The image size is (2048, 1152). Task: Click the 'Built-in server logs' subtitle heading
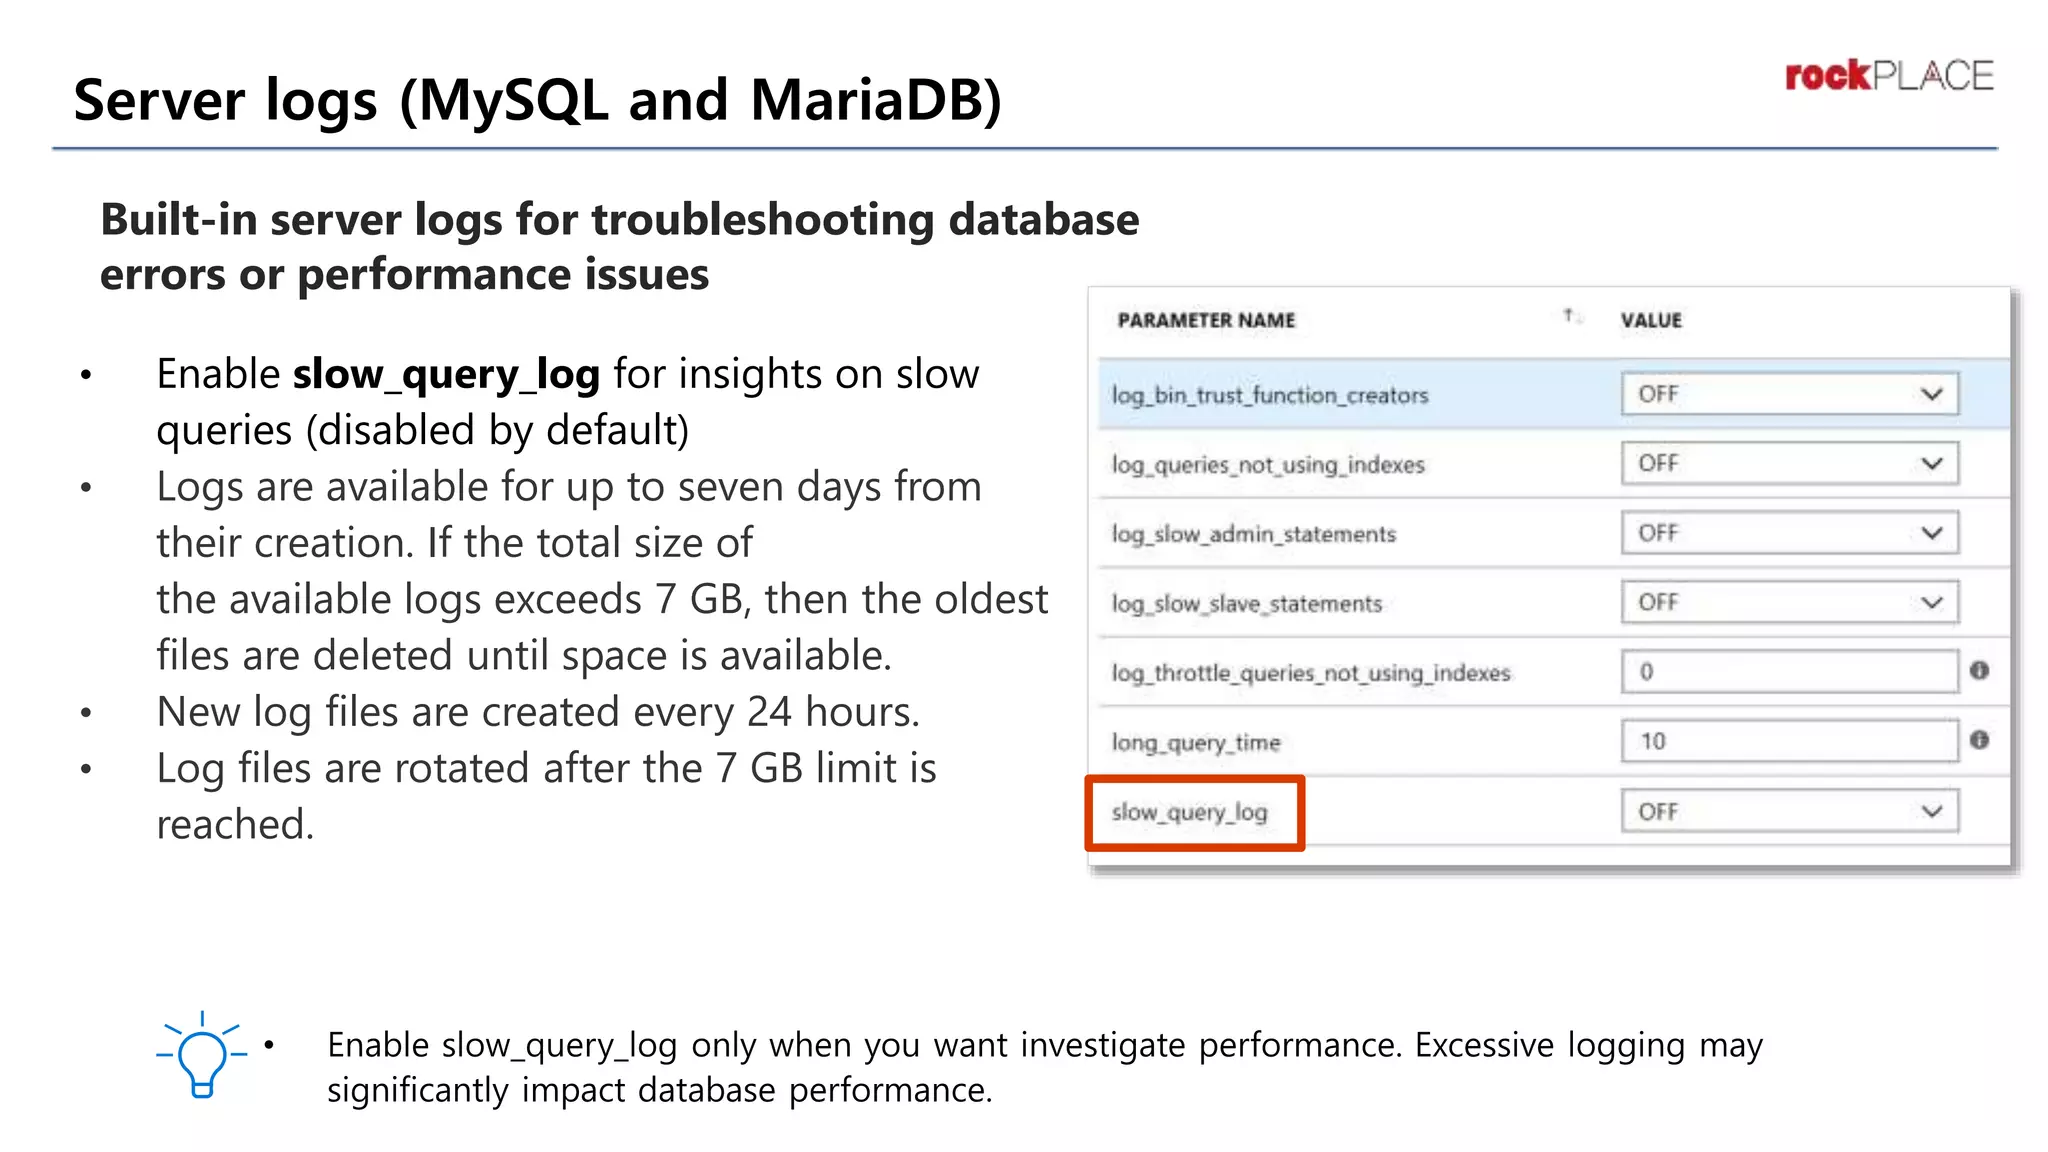coord(619,246)
